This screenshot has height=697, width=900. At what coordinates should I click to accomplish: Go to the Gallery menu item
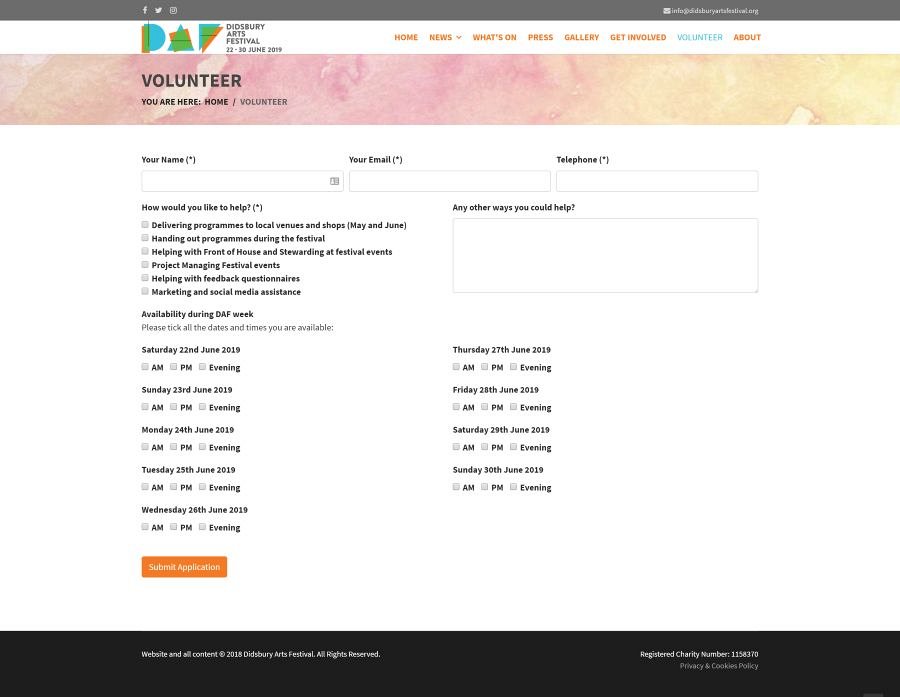click(581, 37)
